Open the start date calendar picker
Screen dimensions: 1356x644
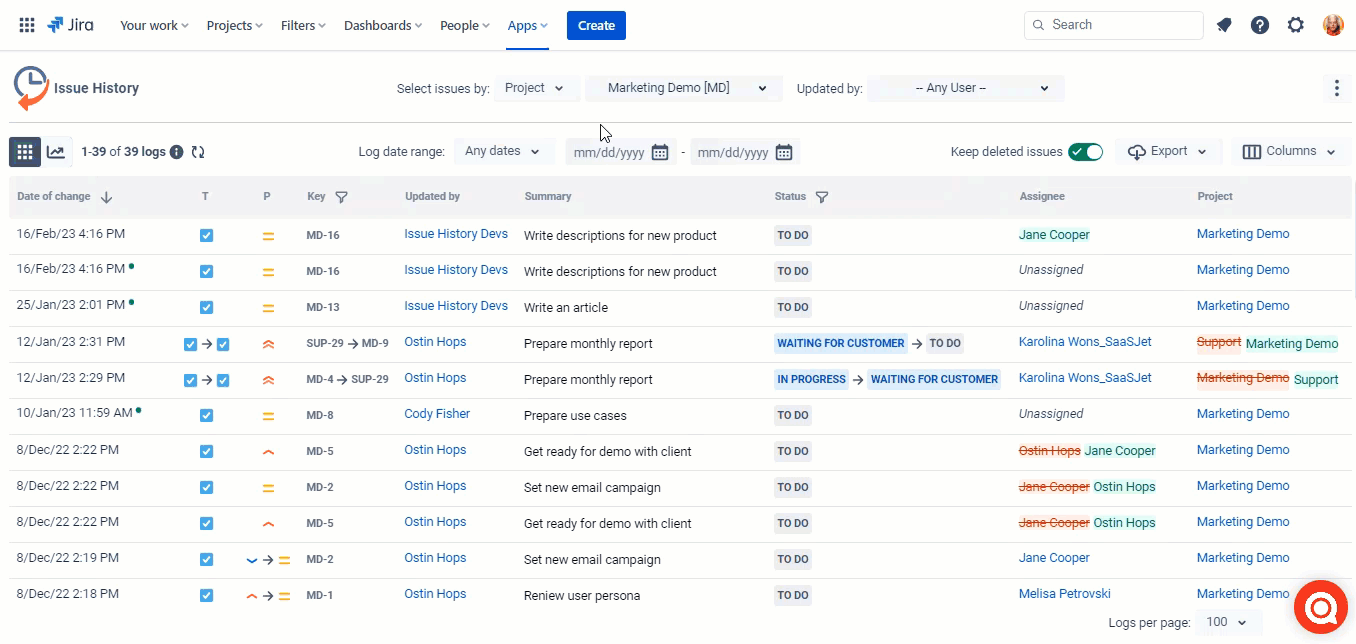(660, 152)
